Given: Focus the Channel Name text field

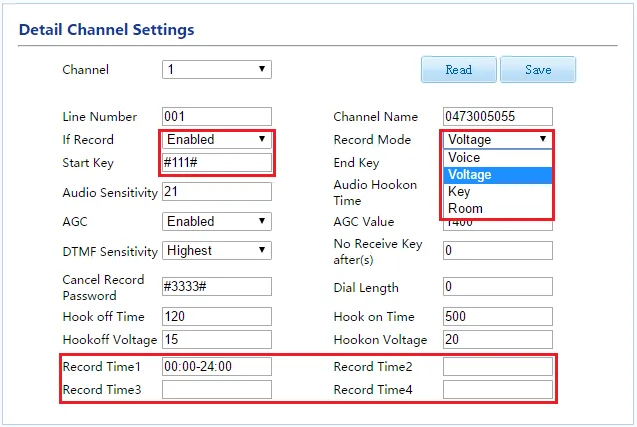Looking at the screenshot, I should pos(497,117).
